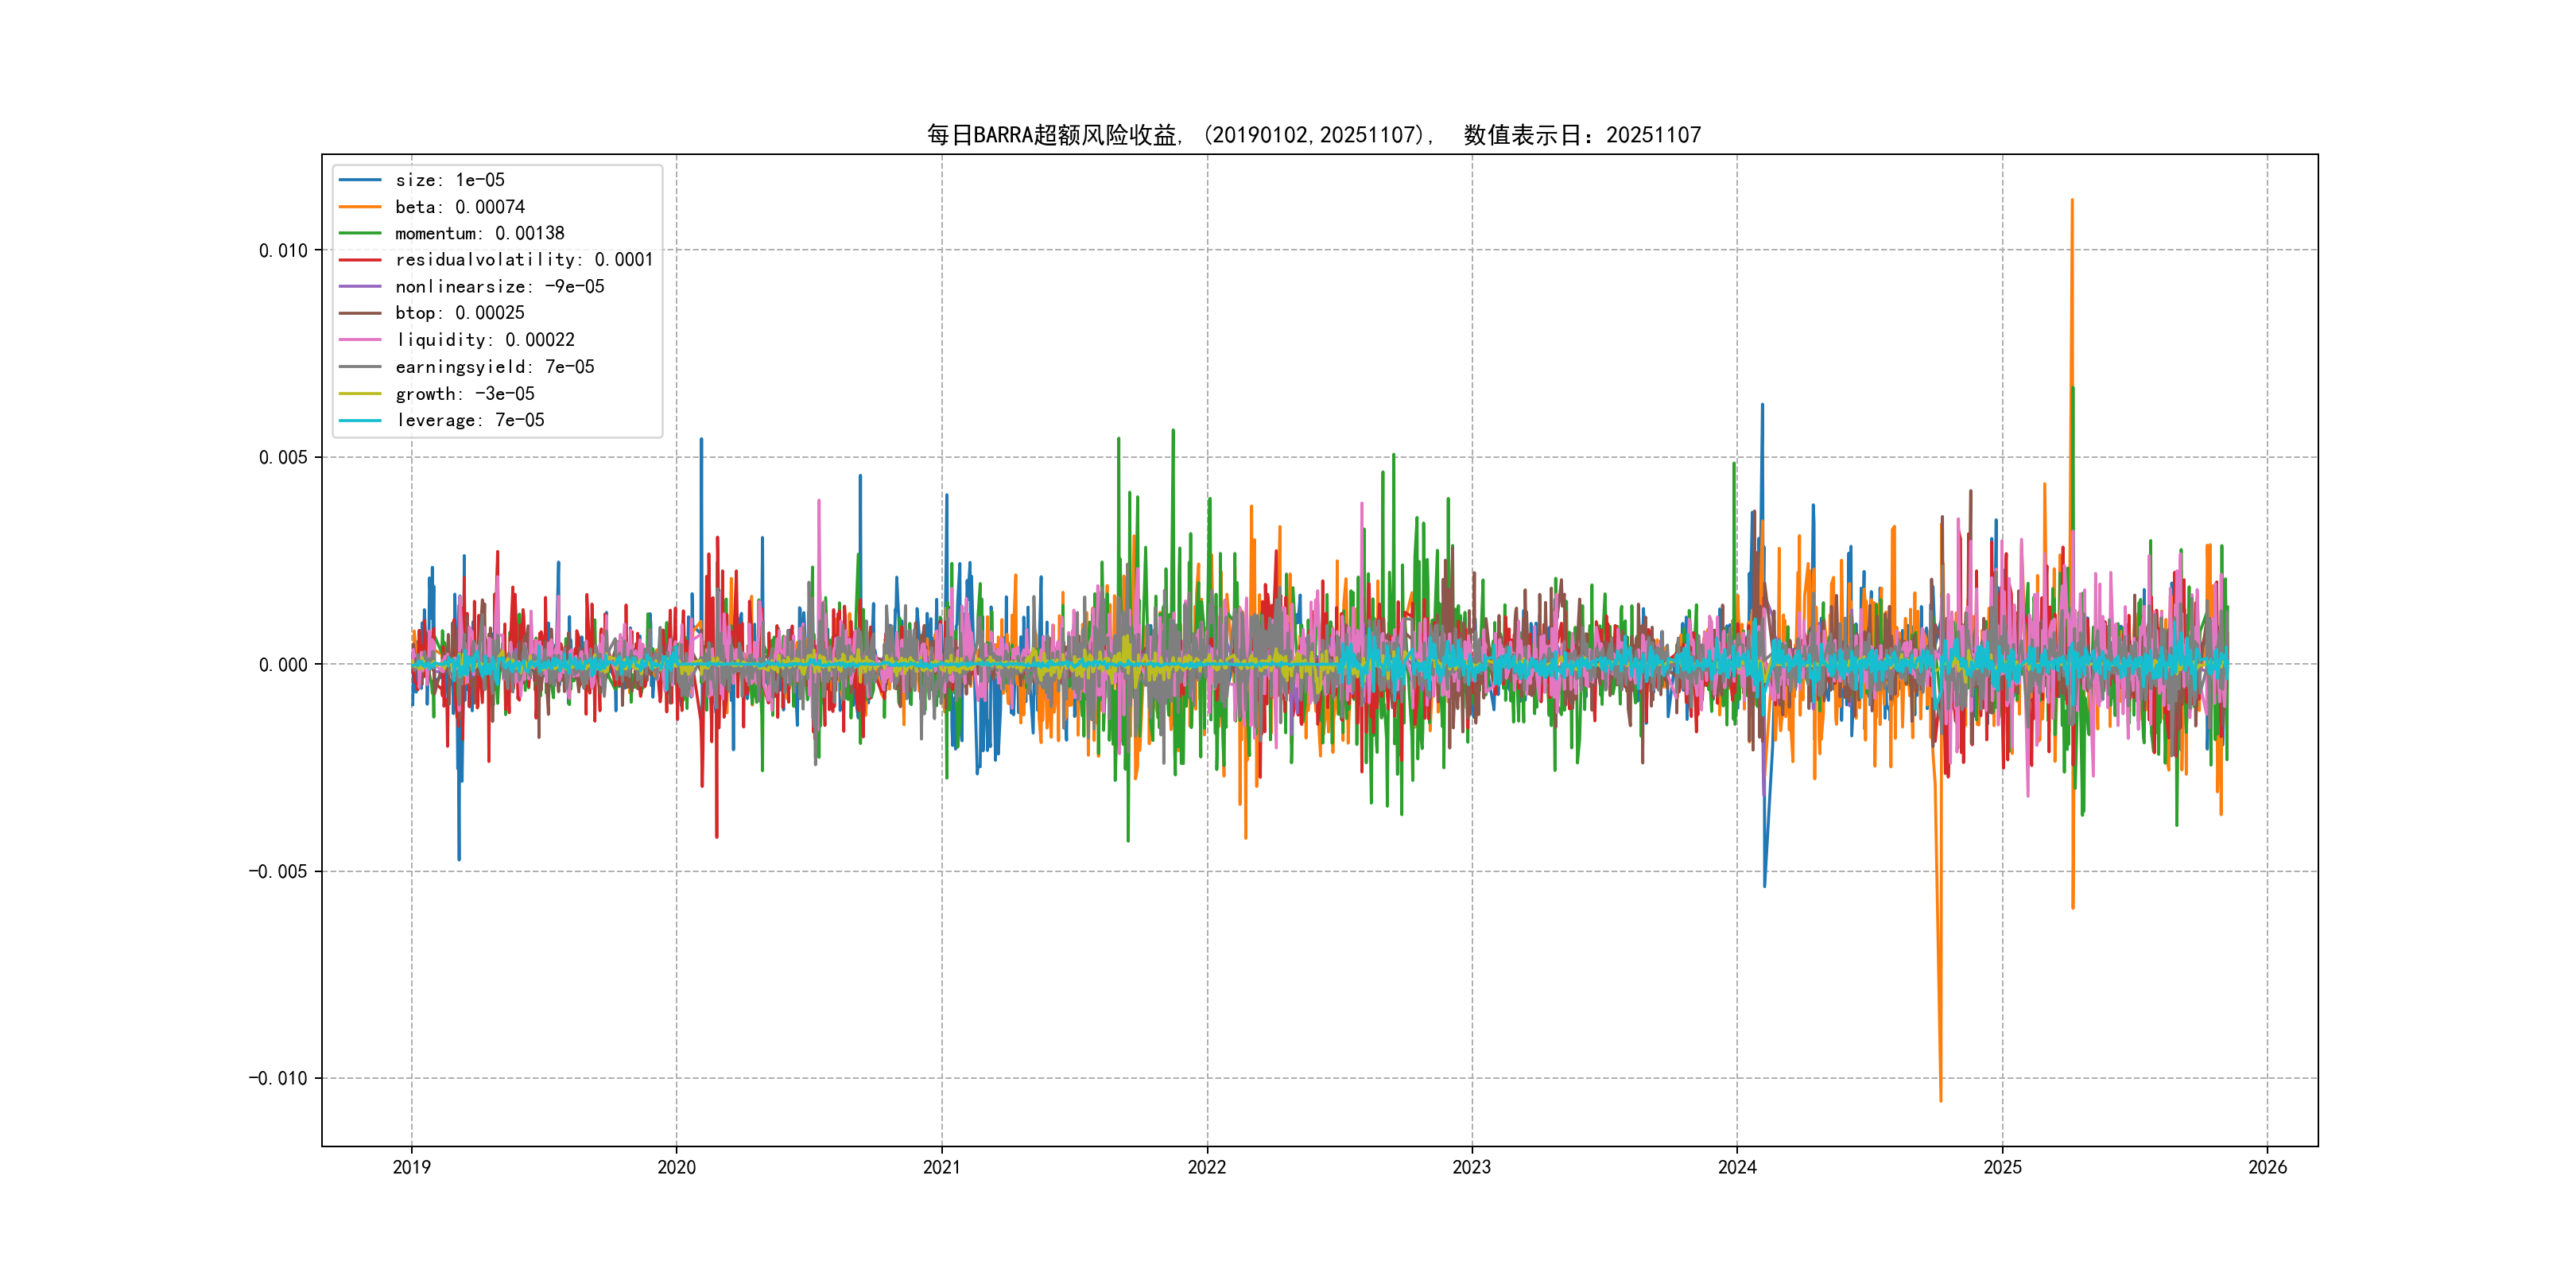Click the green momentum legend line
The height and width of the screenshot is (1288, 2576).
360,233
